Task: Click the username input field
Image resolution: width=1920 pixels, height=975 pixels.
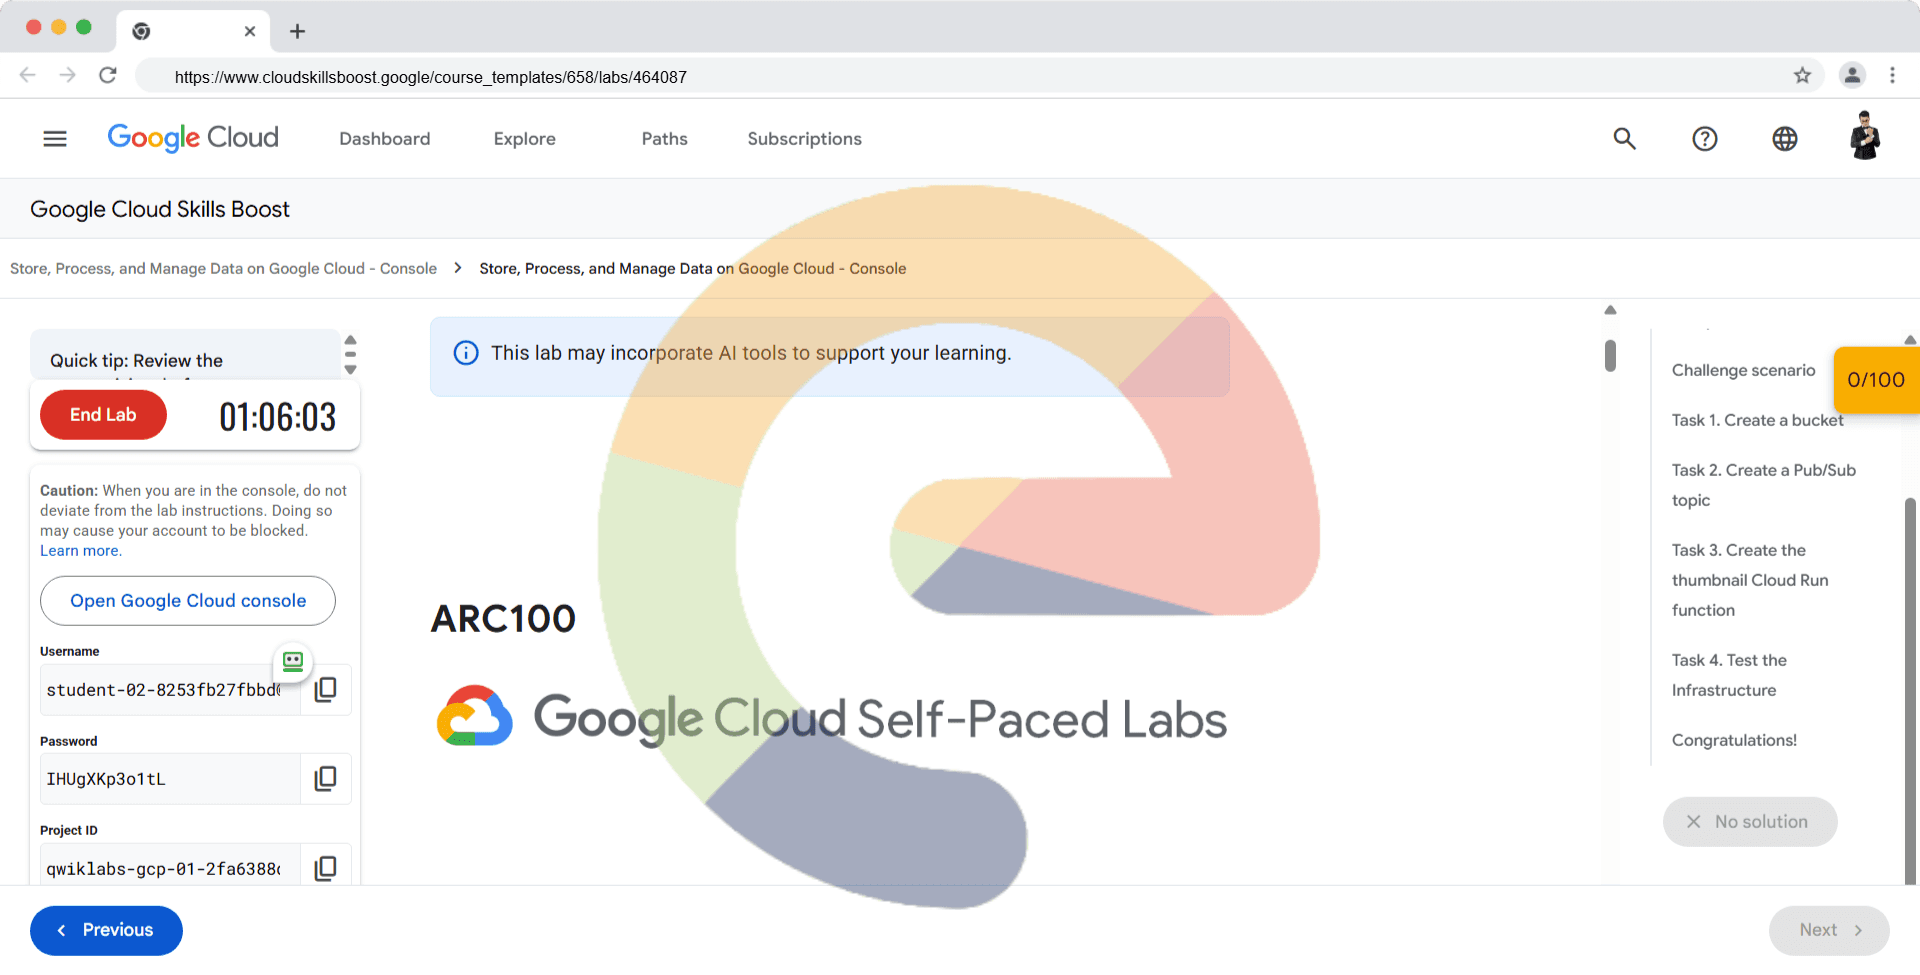Action: coord(165,690)
